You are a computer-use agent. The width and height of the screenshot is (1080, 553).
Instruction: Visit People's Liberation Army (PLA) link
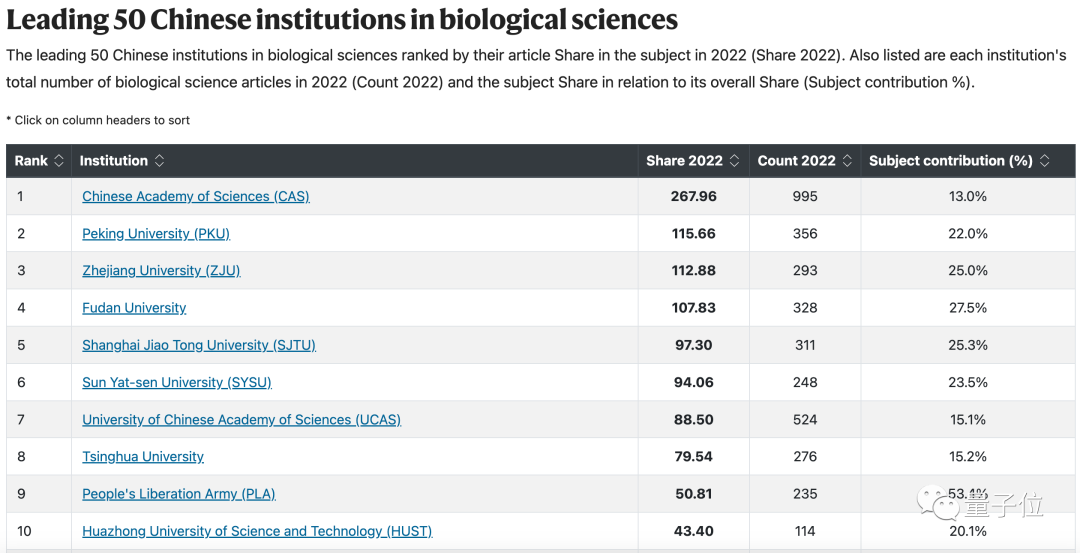(179, 494)
